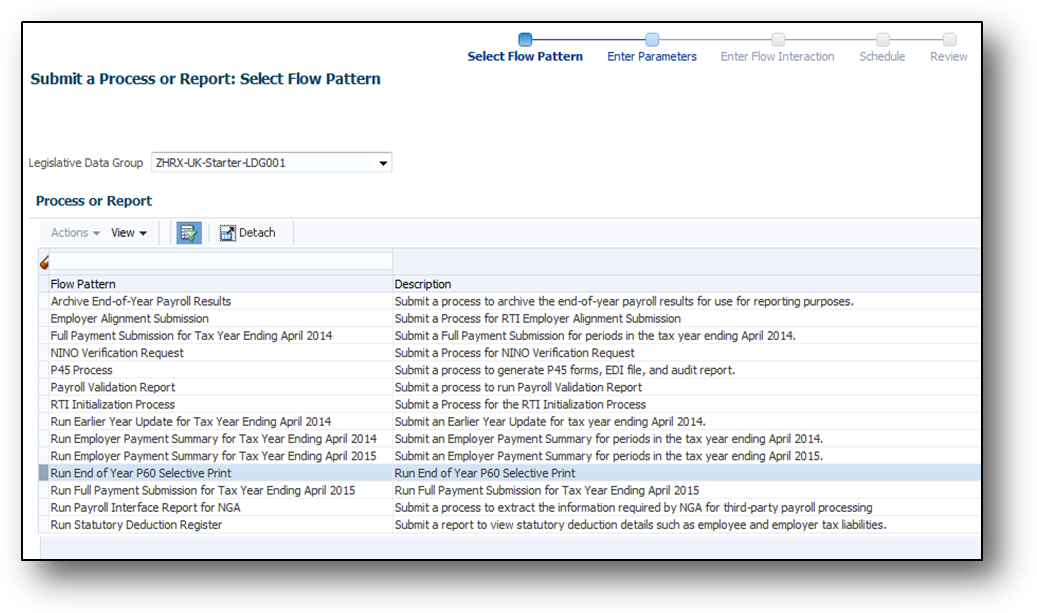Click description 'Submit an Earlier Year Update' for 2014
This screenshot has height=613, width=1037.
coord(550,422)
